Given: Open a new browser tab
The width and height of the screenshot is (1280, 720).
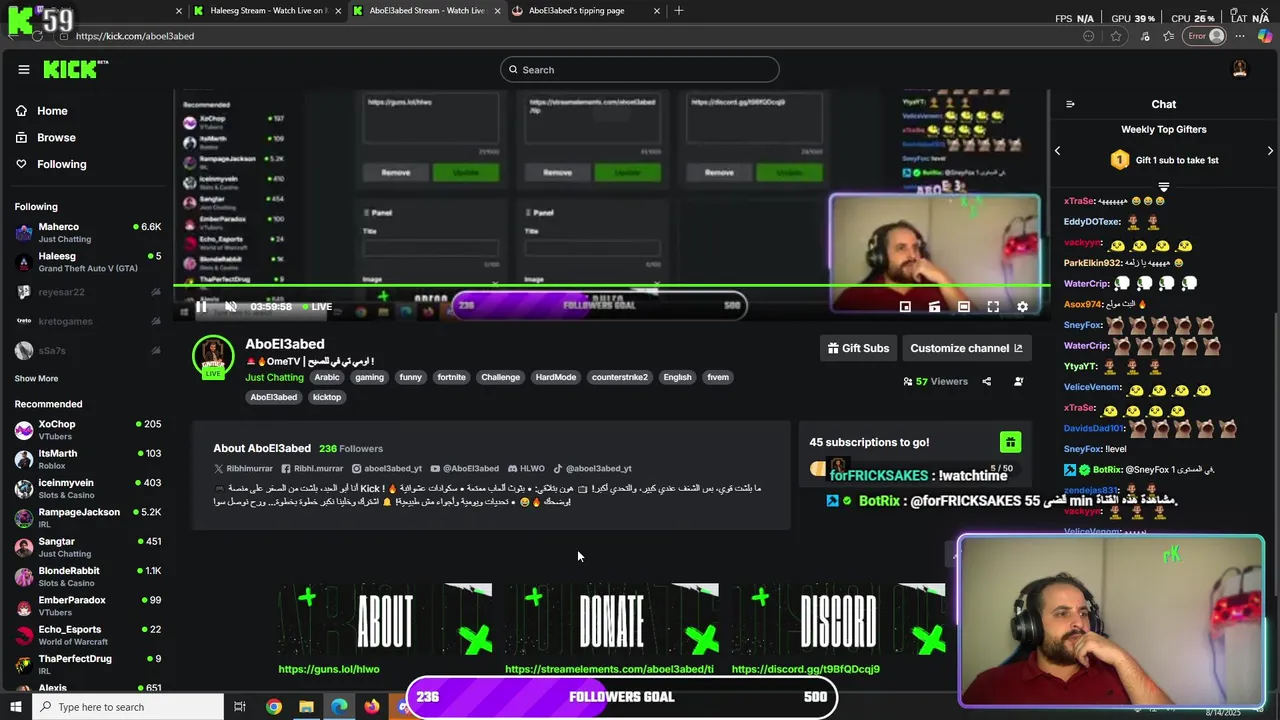Looking at the screenshot, I should tap(678, 10).
